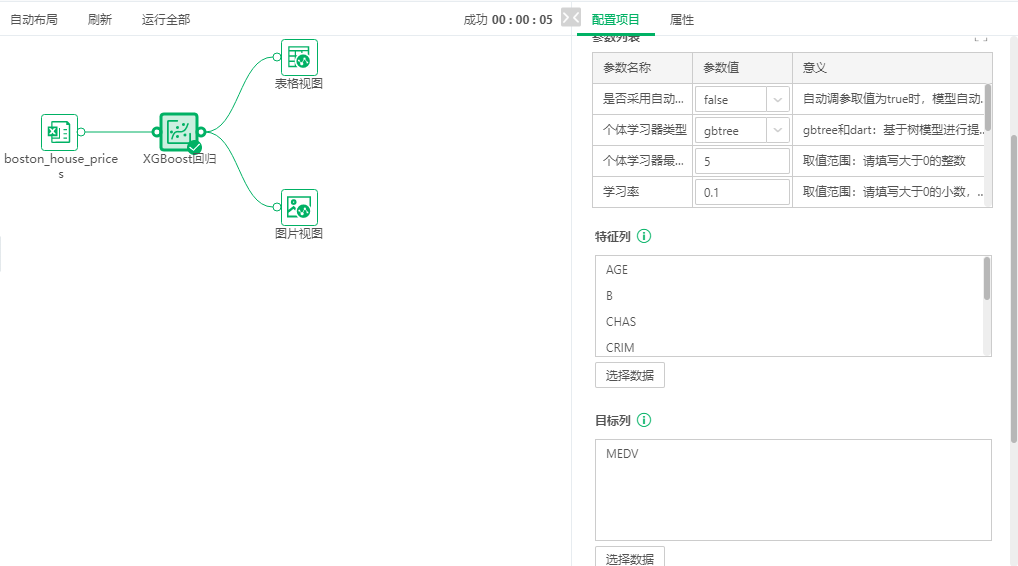
Task: Click the input field with value 5
Action: [x=742, y=161]
